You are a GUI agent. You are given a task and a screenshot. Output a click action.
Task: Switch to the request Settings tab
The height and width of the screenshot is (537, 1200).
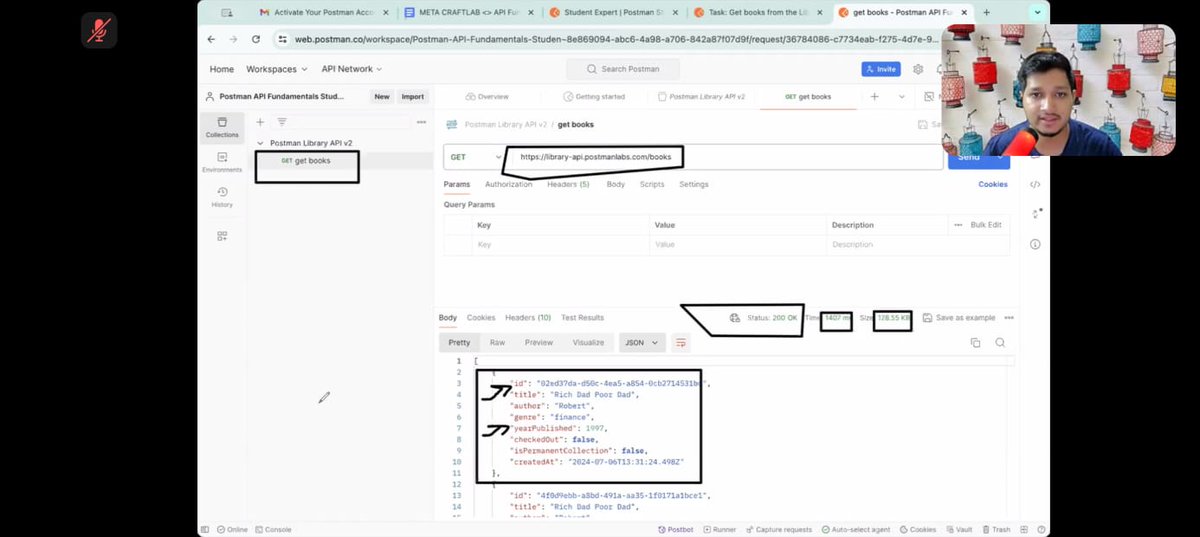tap(694, 184)
